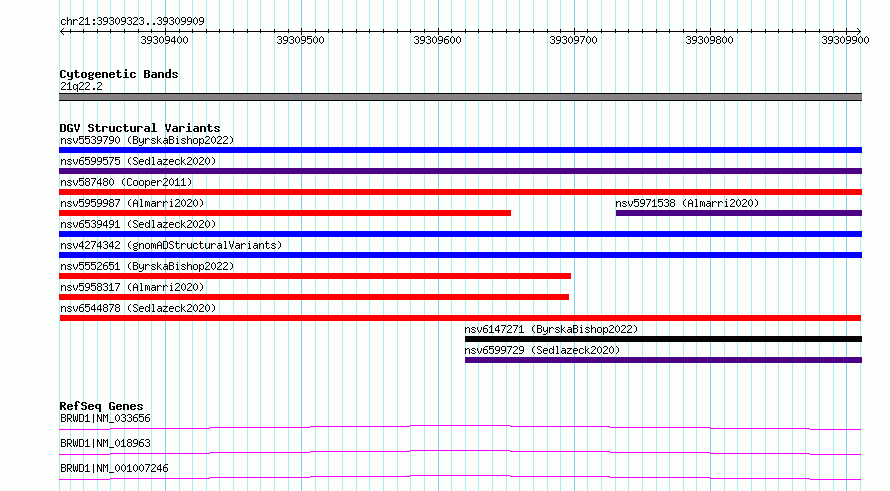Open BRWD1|NM_033656 gene label
This screenshot has width=890, height=491.
[105, 418]
